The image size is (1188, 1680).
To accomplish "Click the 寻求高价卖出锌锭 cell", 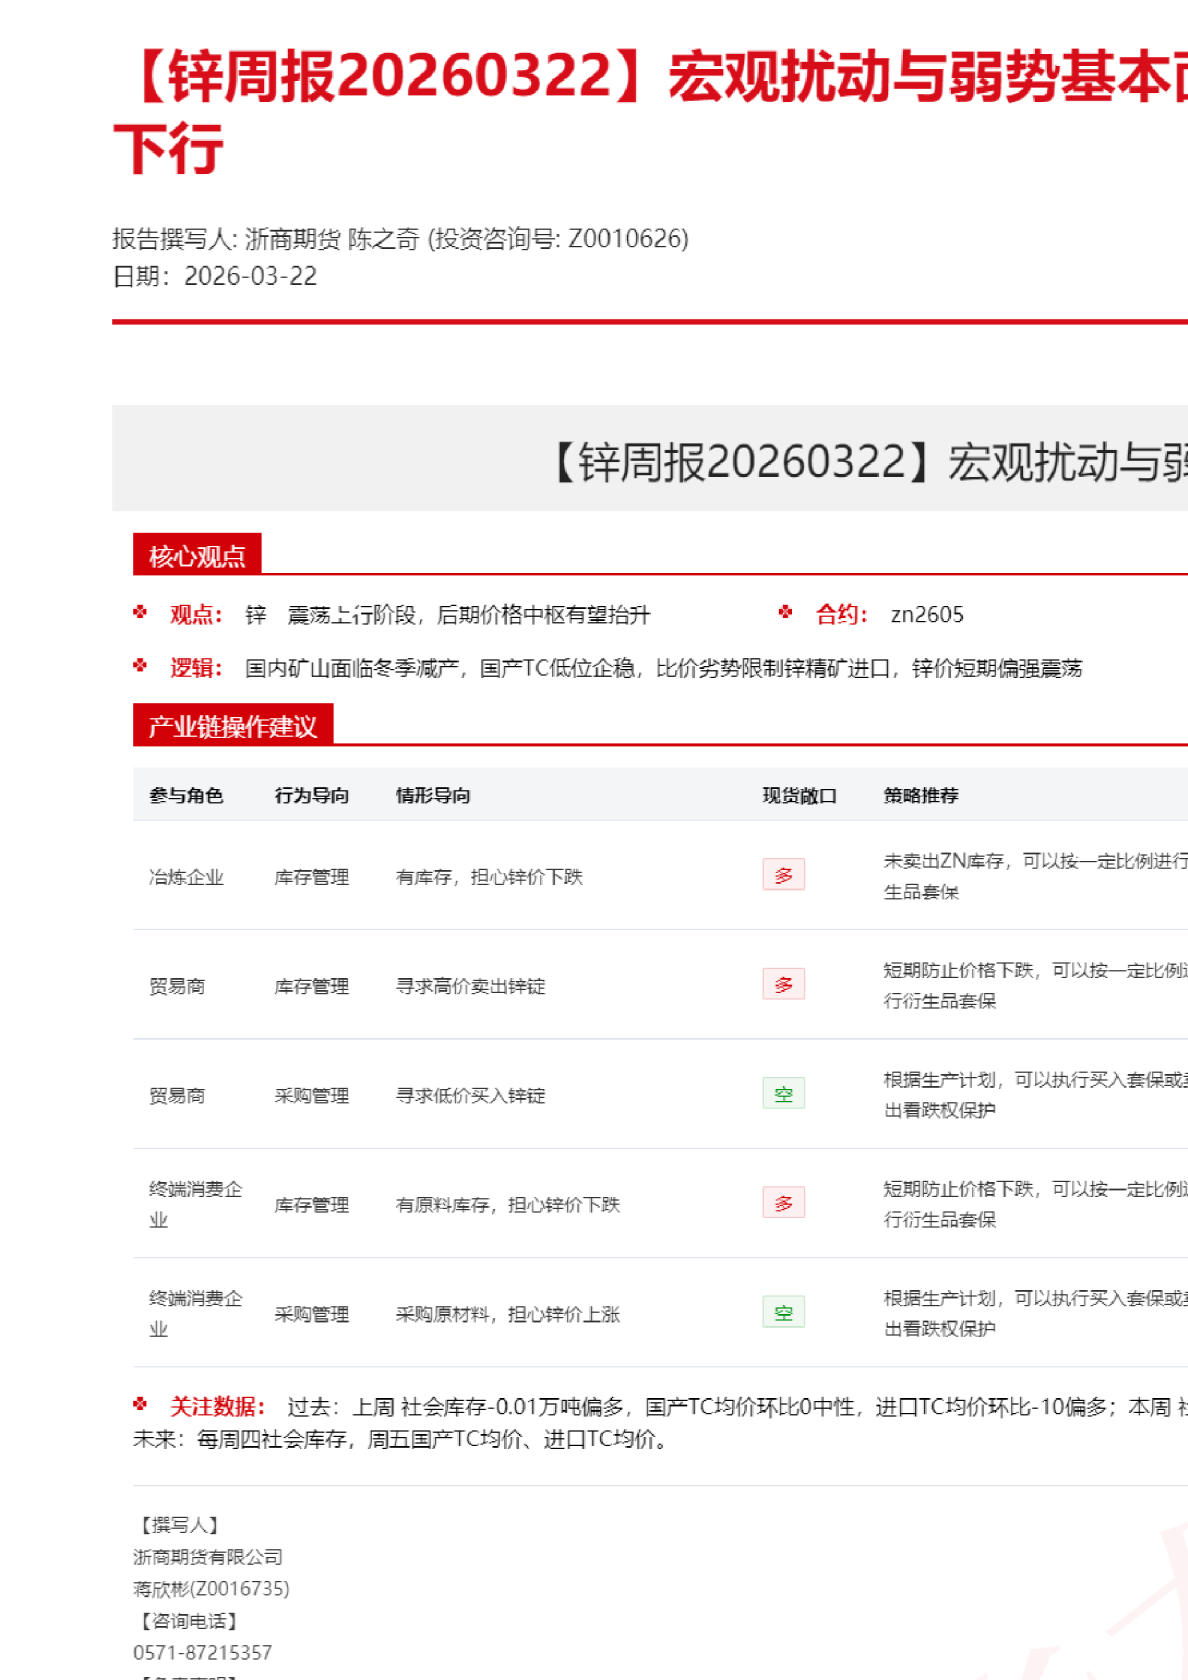I will click(471, 986).
